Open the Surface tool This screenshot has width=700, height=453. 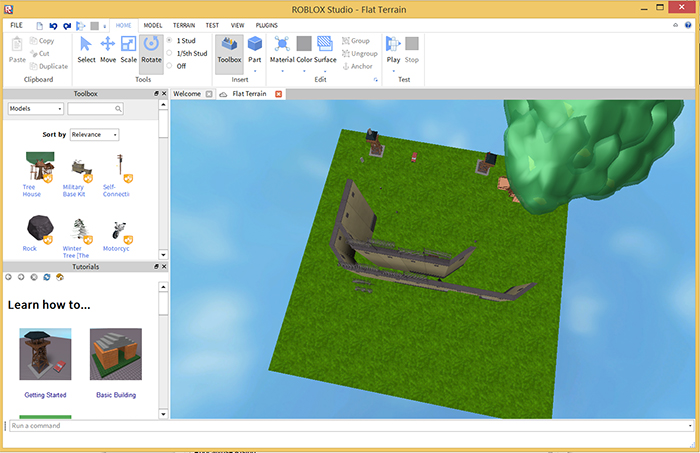click(x=325, y=50)
